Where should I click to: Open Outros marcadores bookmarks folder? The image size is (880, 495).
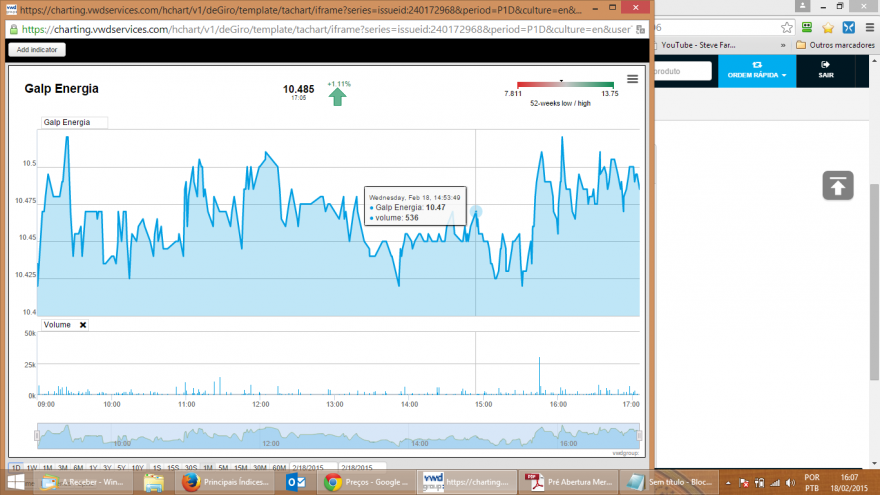point(835,45)
